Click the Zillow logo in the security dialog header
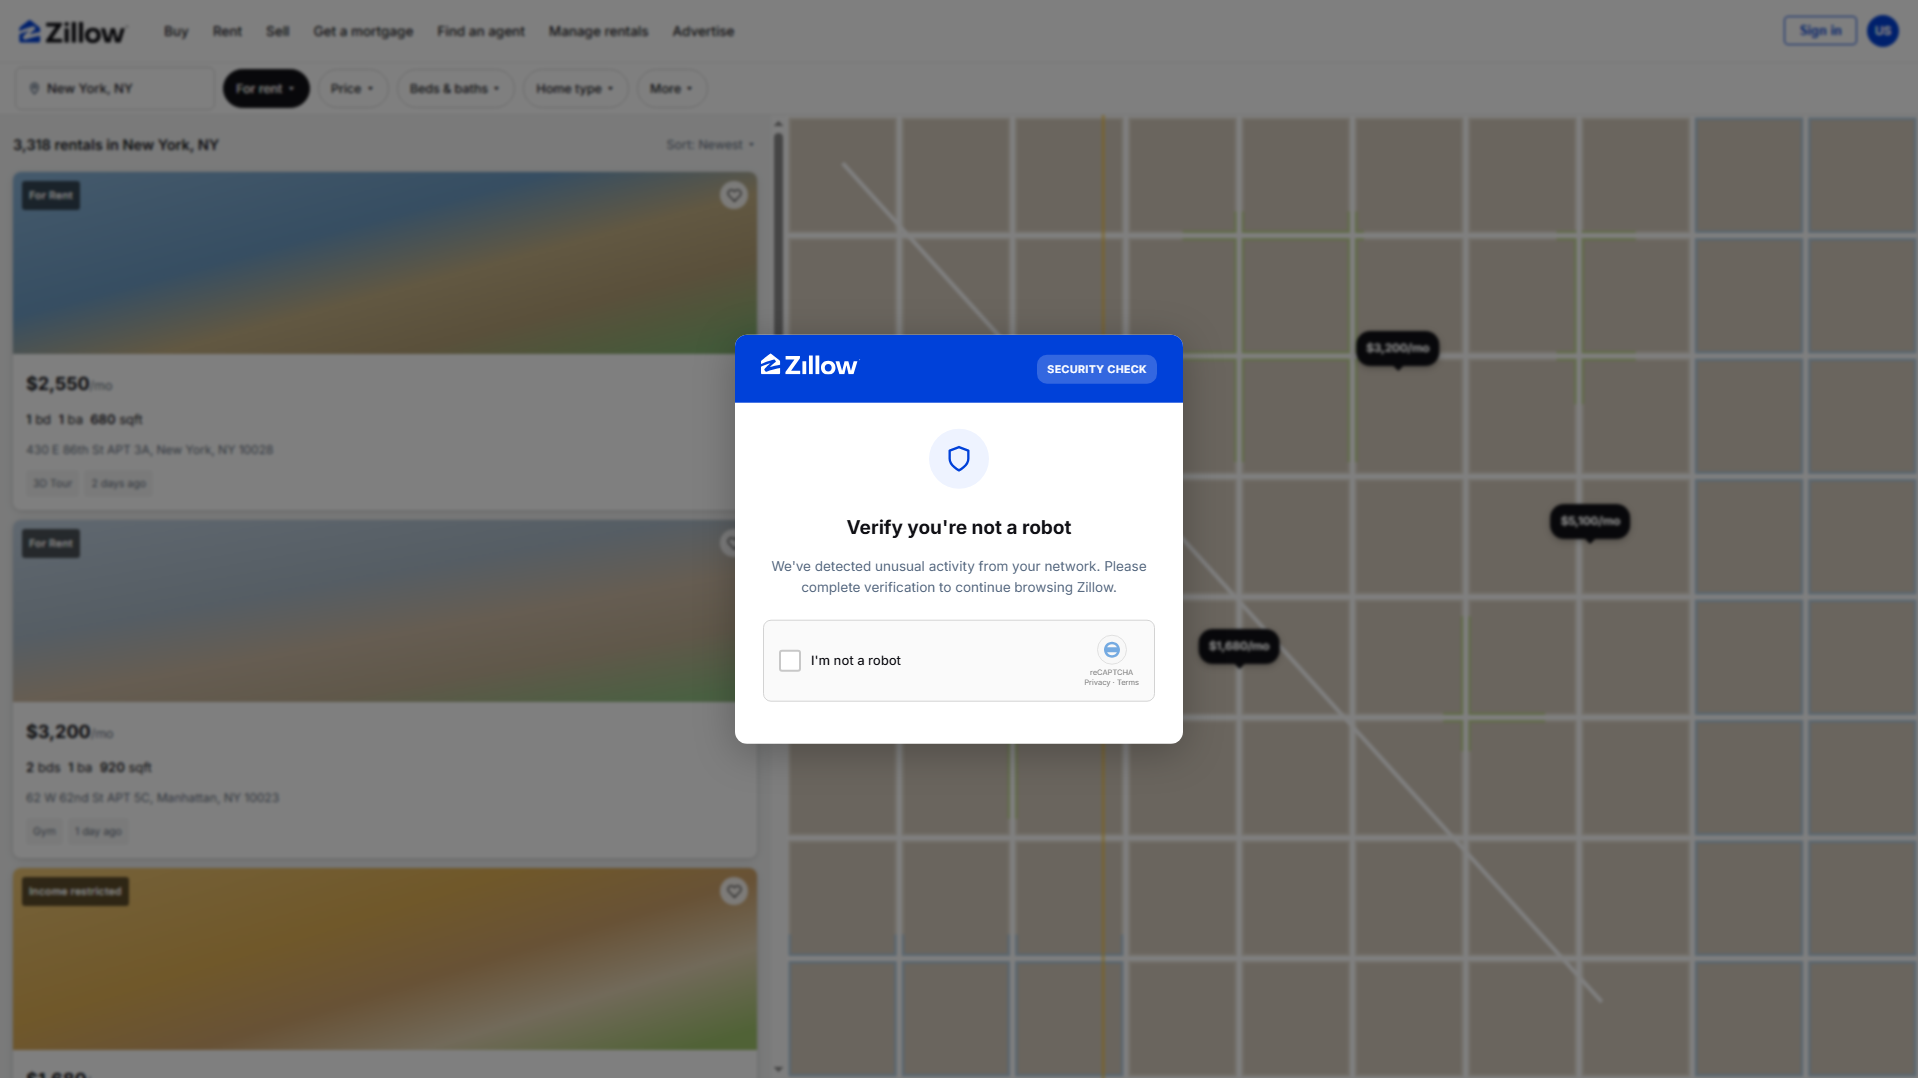The width and height of the screenshot is (1918, 1078). click(x=809, y=366)
